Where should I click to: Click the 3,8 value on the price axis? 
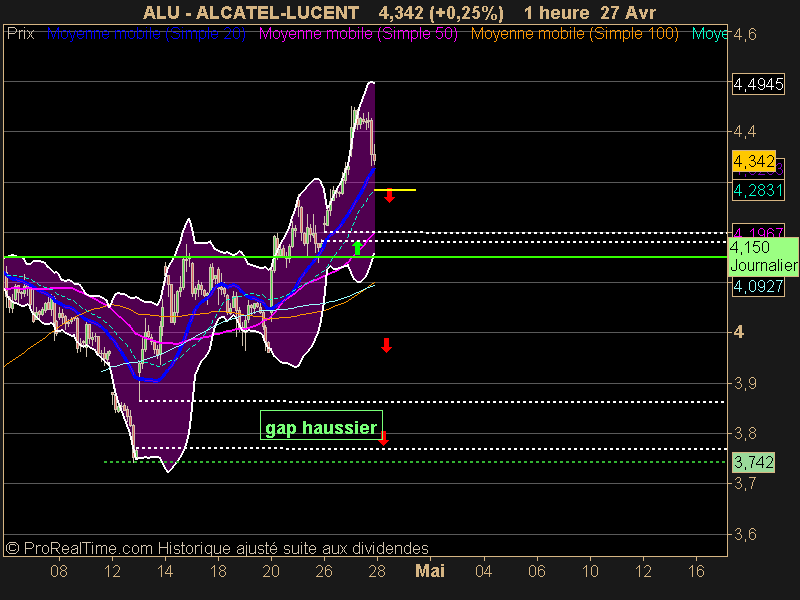pyautogui.click(x=745, y=433)
